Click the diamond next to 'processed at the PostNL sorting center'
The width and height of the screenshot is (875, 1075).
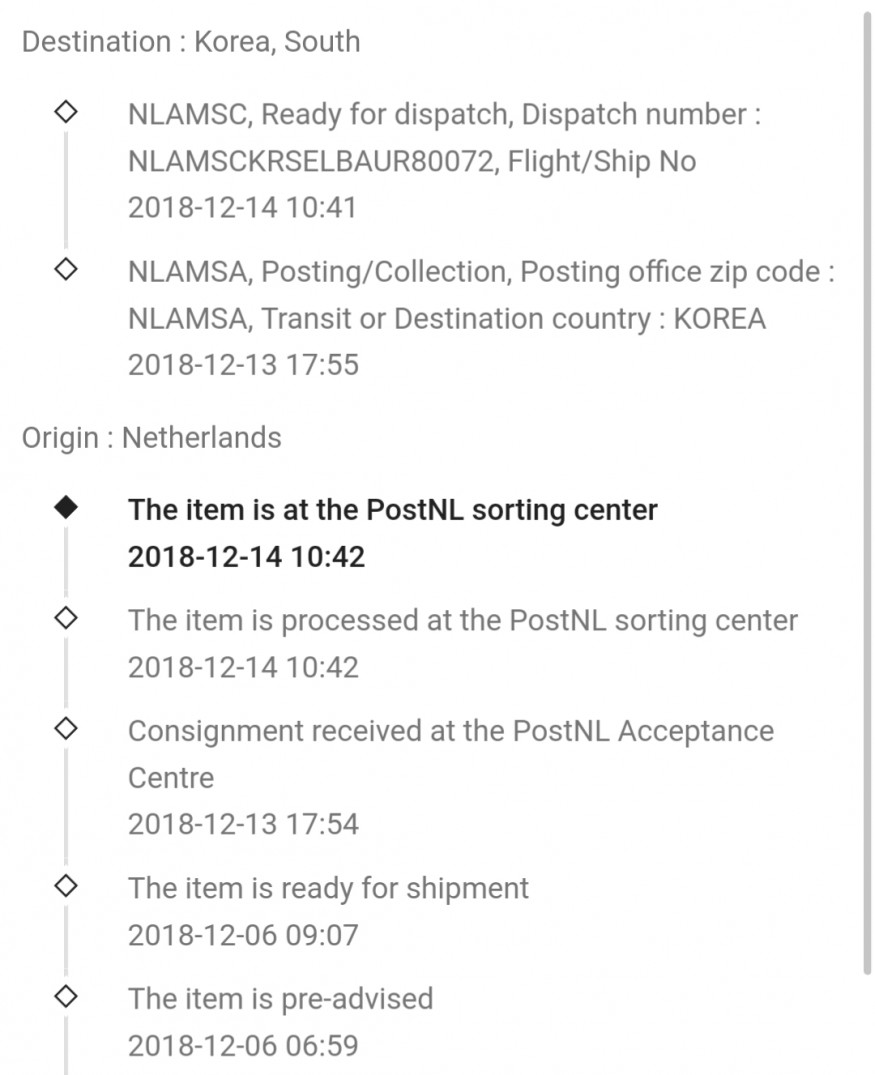tap(66, 618)
